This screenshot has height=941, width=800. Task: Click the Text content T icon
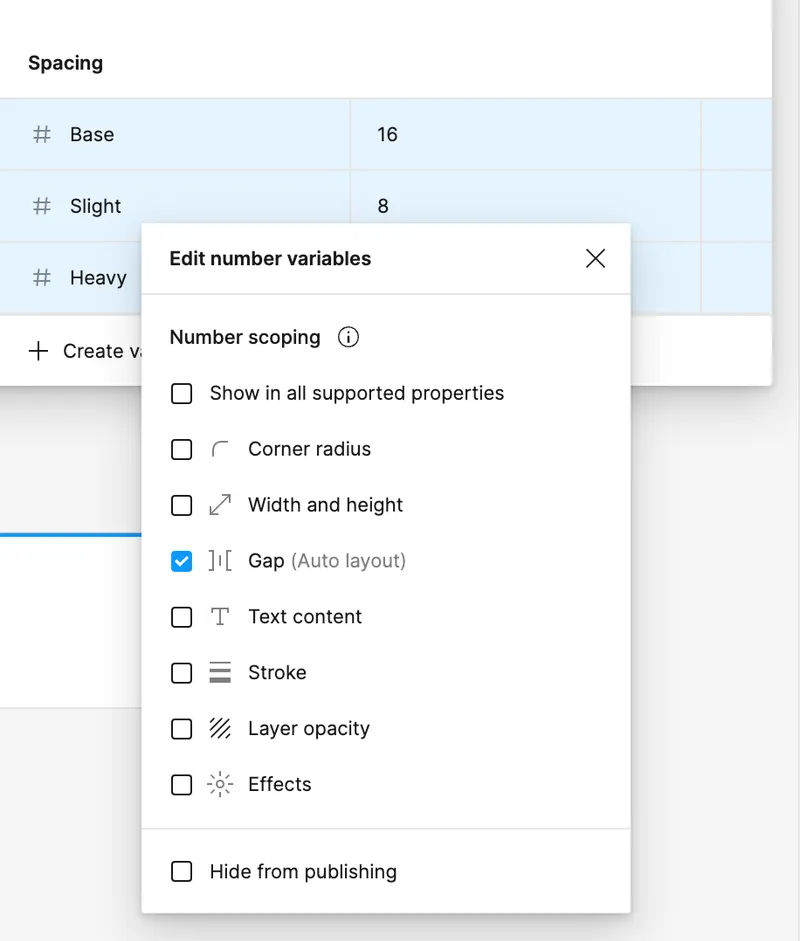pos(220,617)
